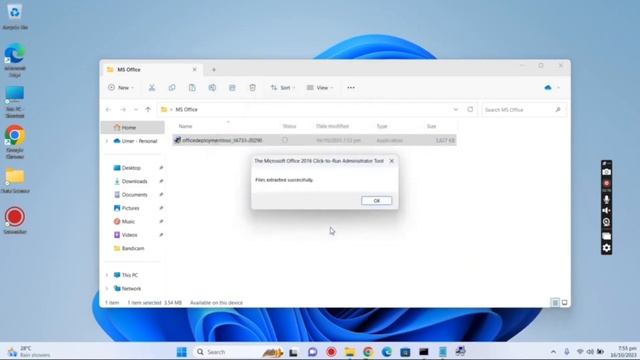Click the Delete trash icon

(x=252, y=88)
